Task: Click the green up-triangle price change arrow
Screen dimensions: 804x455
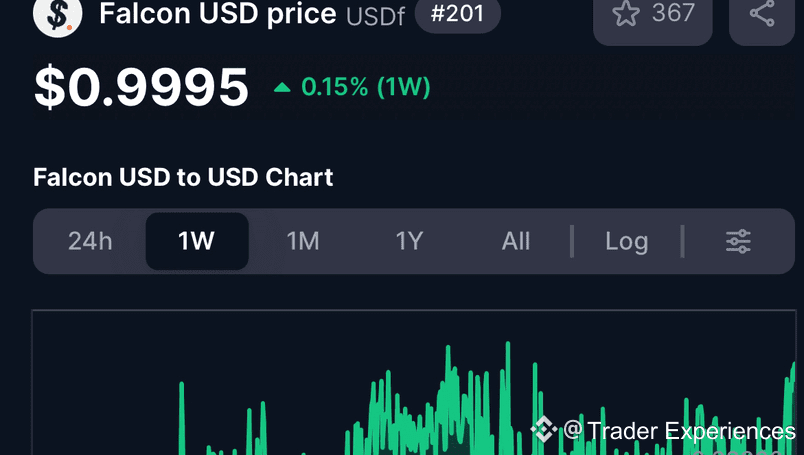Action: coord(282,88)
